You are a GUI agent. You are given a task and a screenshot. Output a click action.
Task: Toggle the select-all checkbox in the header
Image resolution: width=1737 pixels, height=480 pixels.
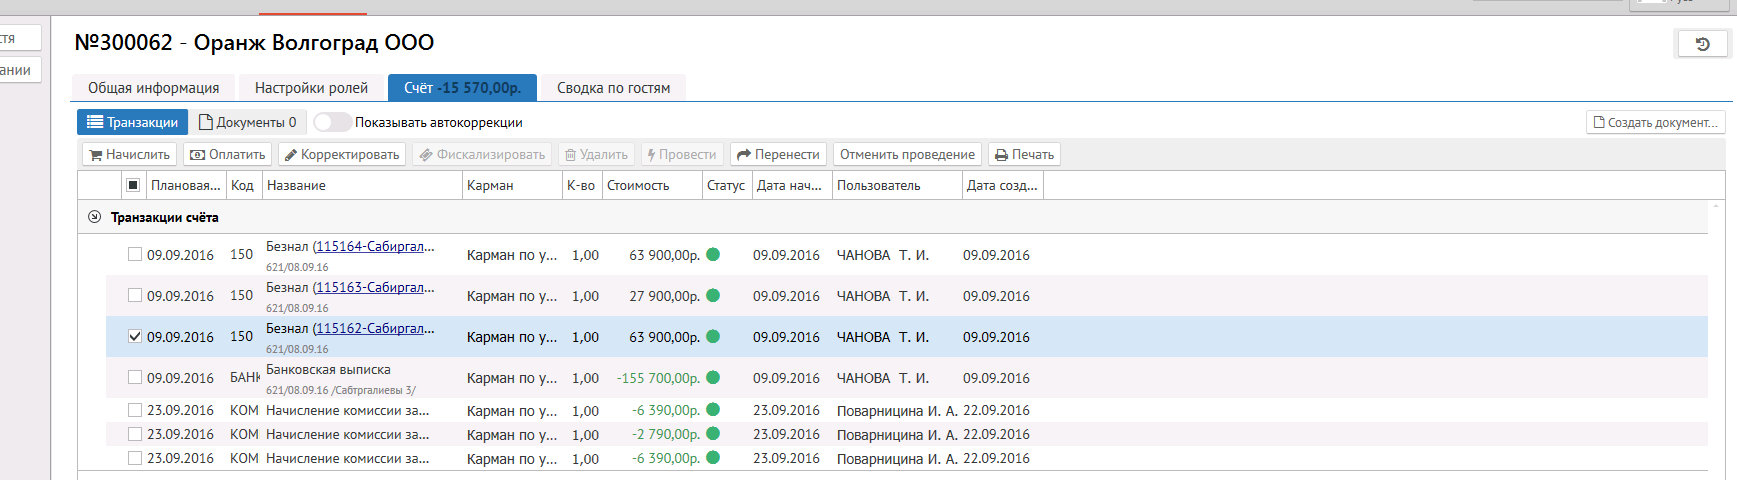coord(133,185)
